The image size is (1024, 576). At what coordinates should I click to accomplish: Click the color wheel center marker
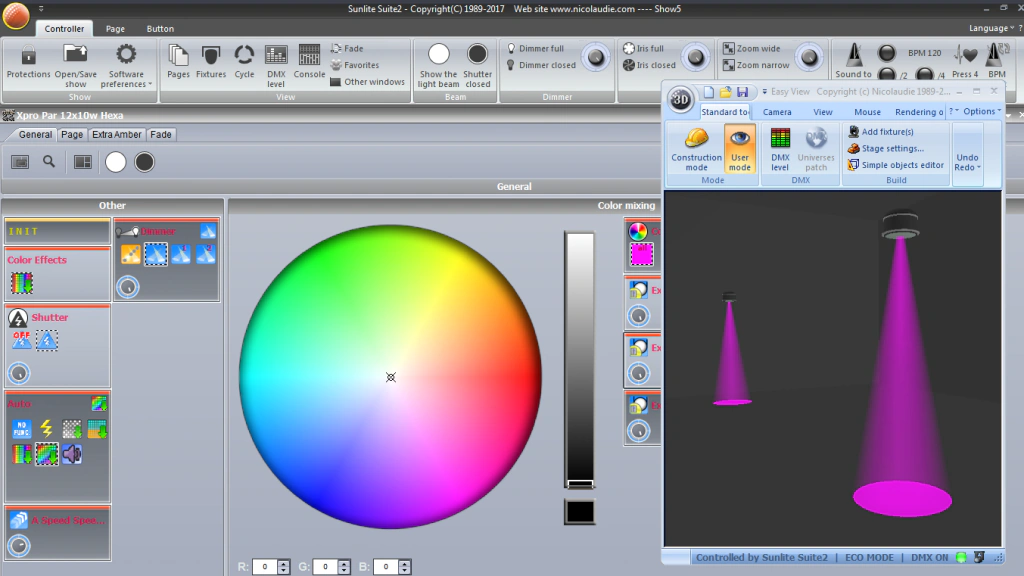(391, 377)
